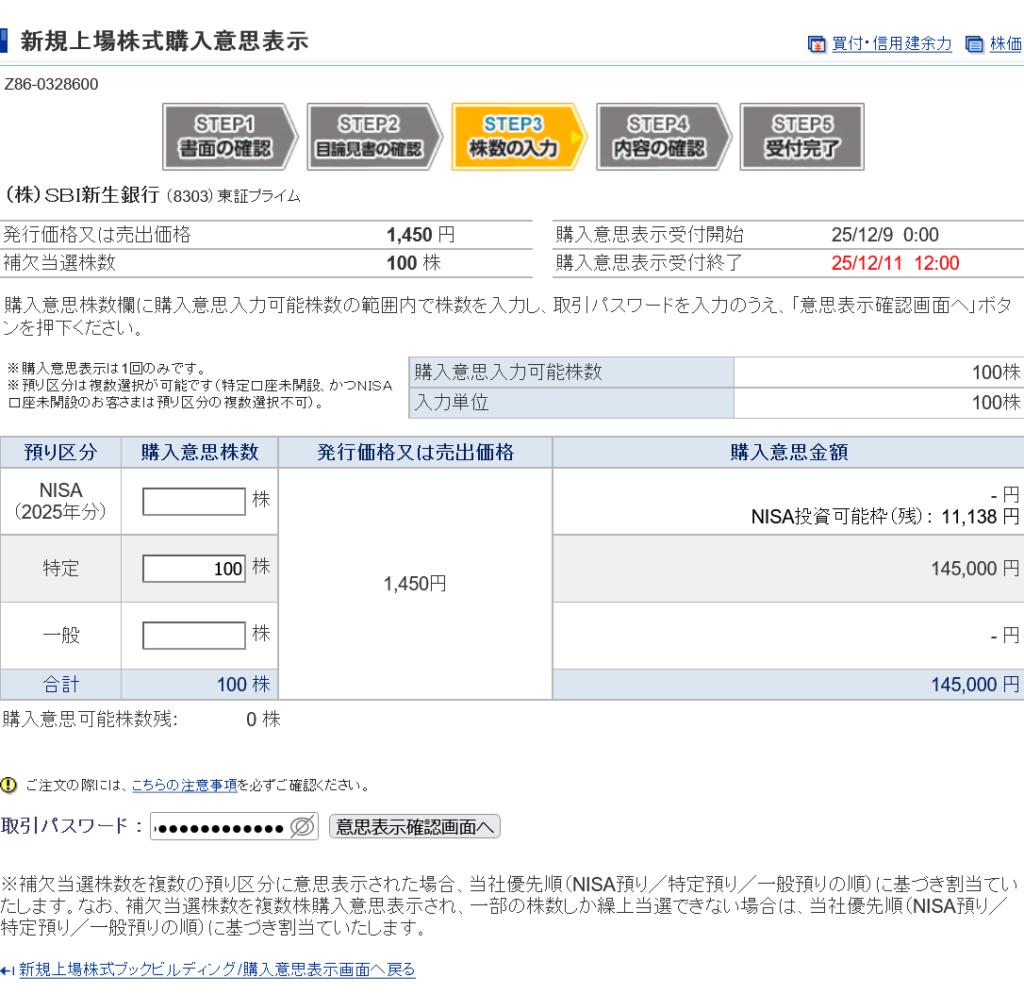The image size is (1024, 994).
Task: Click the STEP2 目論見書の確認 step arrow
Action: 371,137
